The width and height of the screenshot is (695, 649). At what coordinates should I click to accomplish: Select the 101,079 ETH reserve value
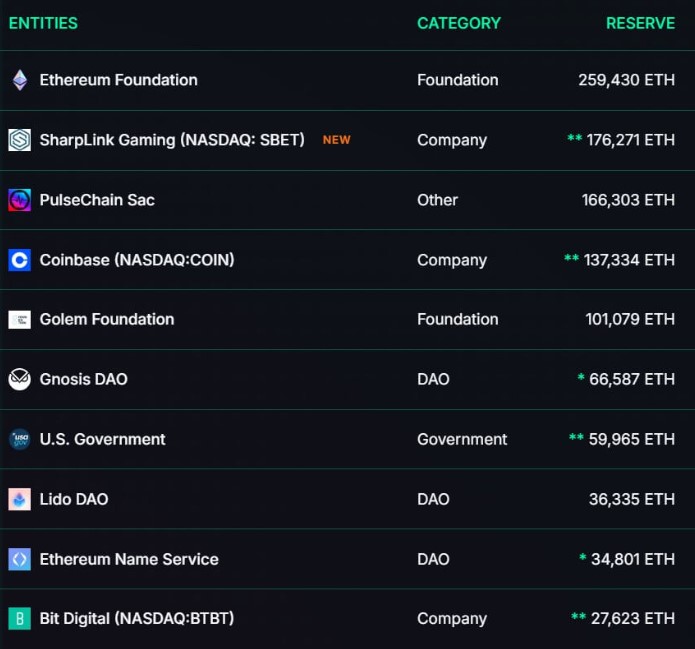click(x=630, y=320)
